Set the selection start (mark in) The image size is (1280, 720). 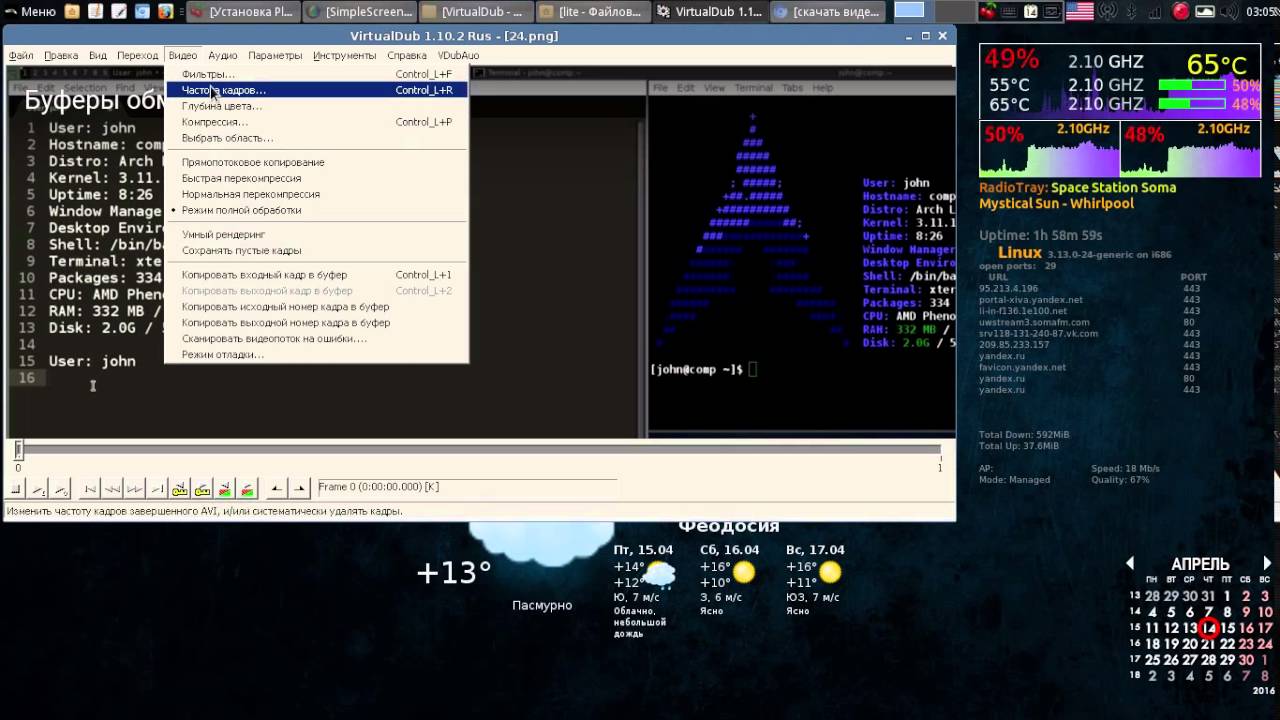[x=276, y=489]
